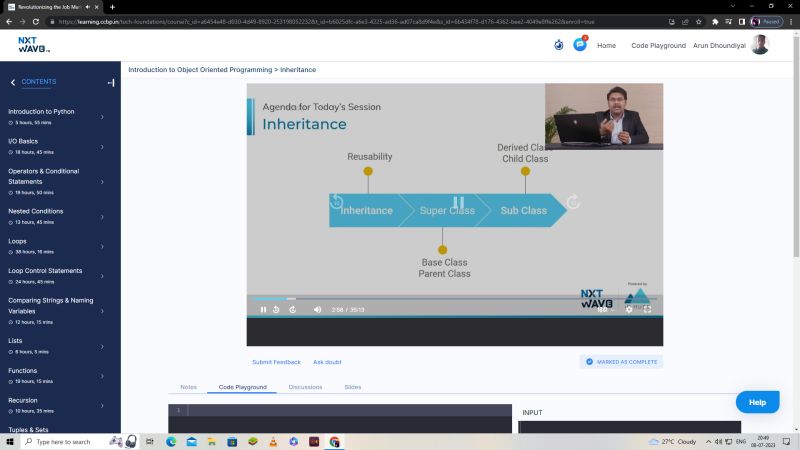Open chat notifications icon in header
The image size is (800, 450).
coord(580,44)
